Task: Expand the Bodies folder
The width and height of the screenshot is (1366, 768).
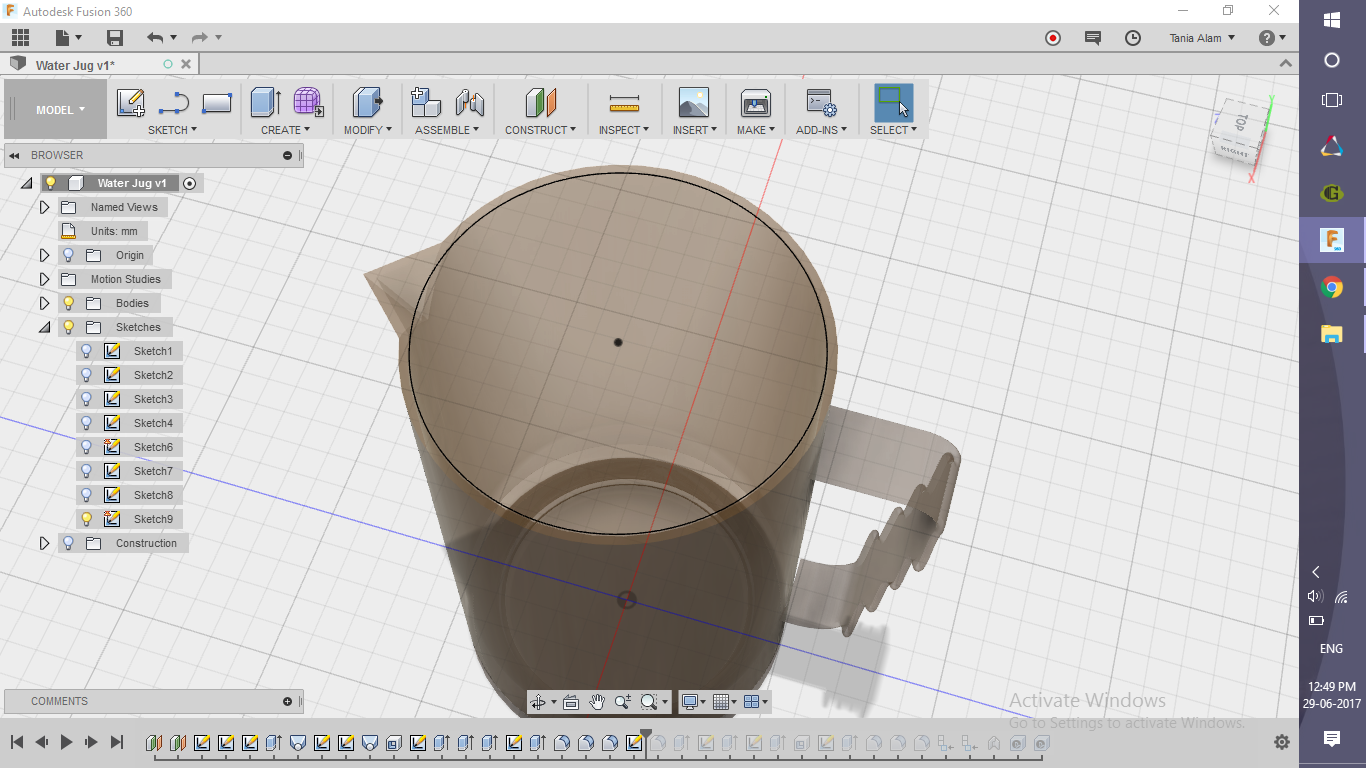Action: coord(44,303)
